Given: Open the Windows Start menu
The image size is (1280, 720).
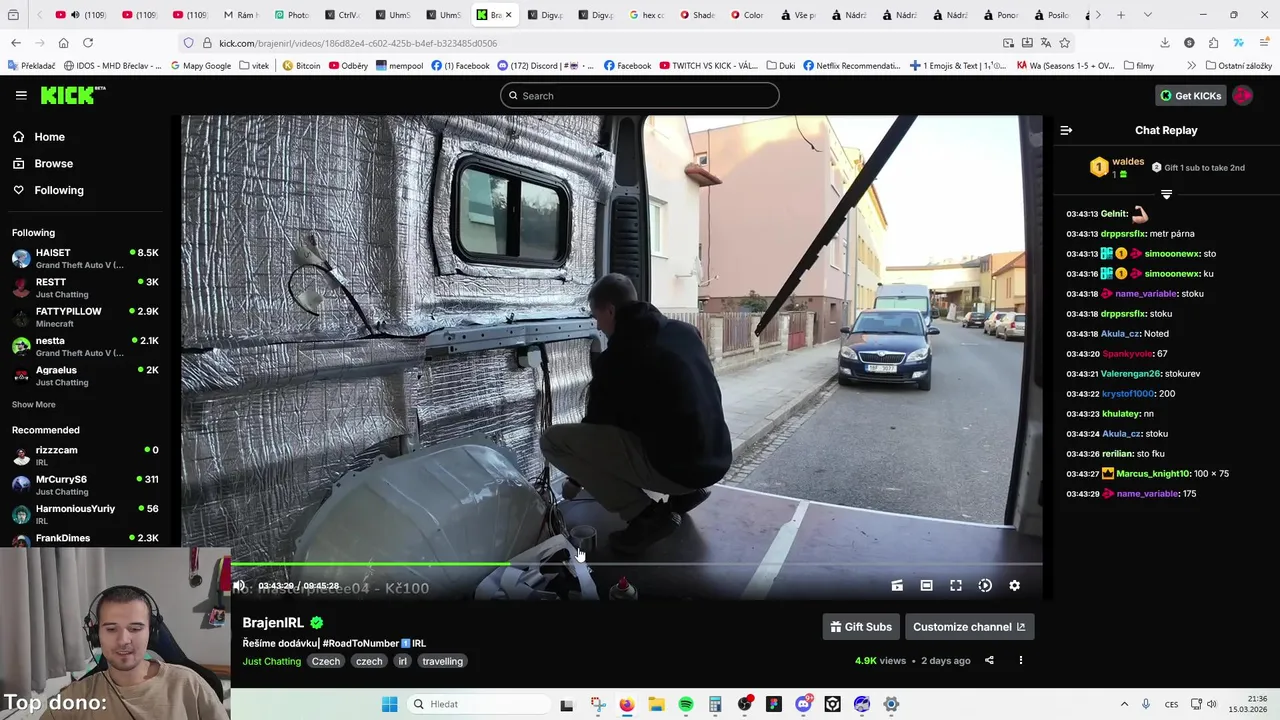Looking at the screenshot, I should (389, 704).
